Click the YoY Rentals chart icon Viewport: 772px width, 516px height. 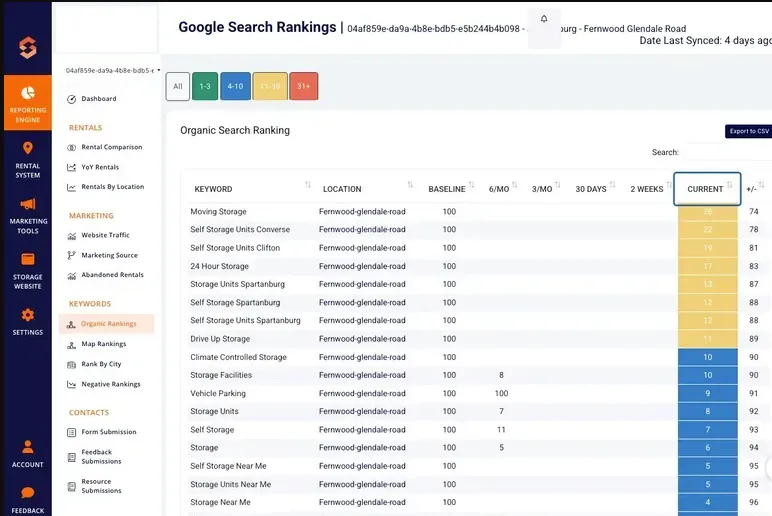(x=71, y=167)
